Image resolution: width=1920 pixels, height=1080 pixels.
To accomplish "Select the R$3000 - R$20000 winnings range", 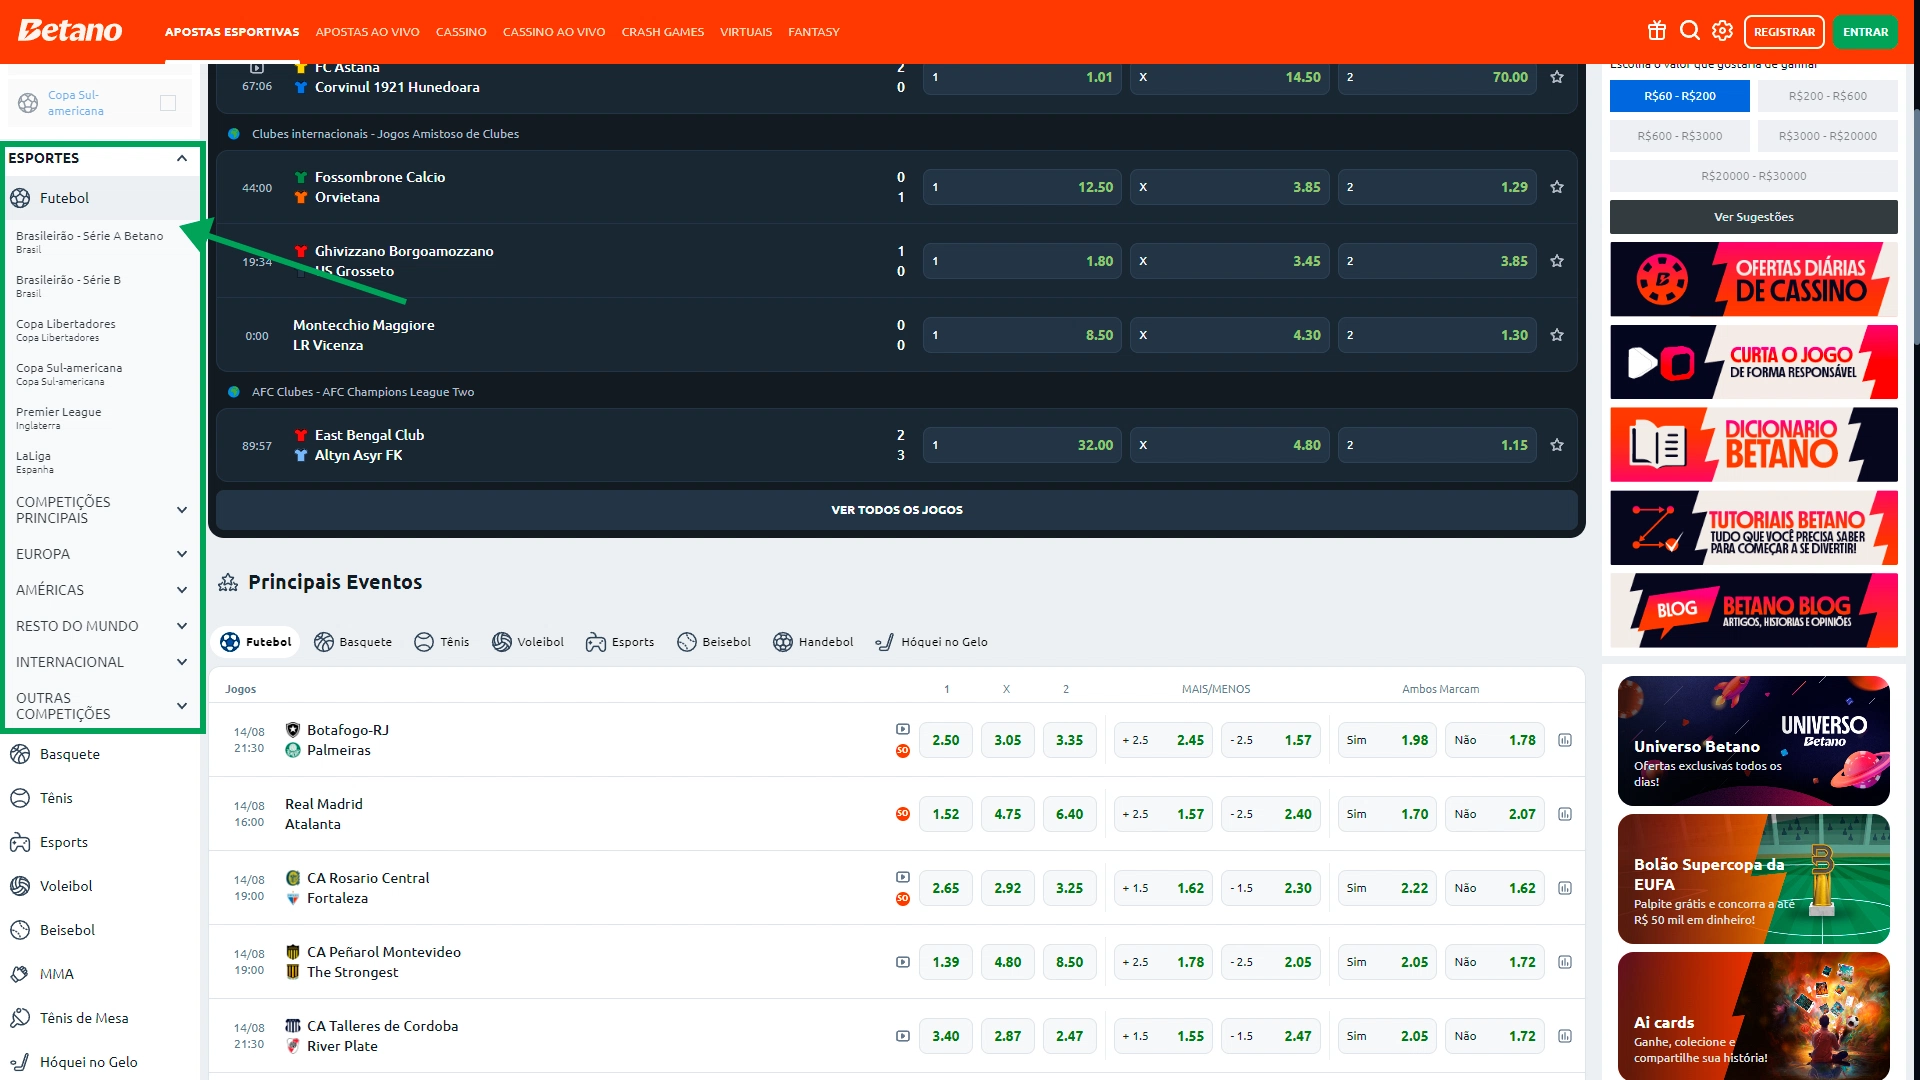I will point(1828,136).
